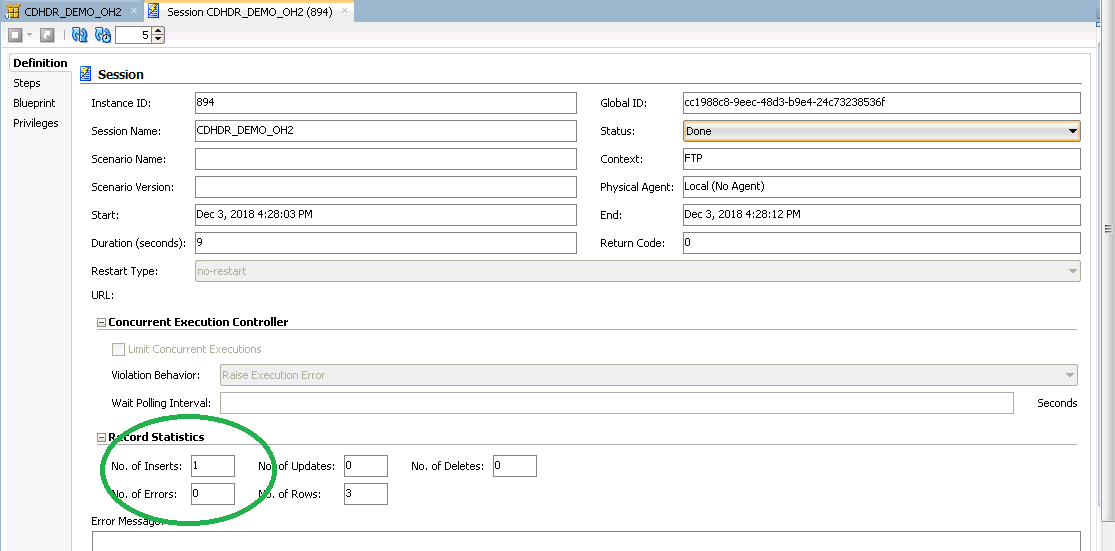The width and height of the screenshot is (1115, 551).
Task: Open the Privileges side tab
Action: coord(36,123)
